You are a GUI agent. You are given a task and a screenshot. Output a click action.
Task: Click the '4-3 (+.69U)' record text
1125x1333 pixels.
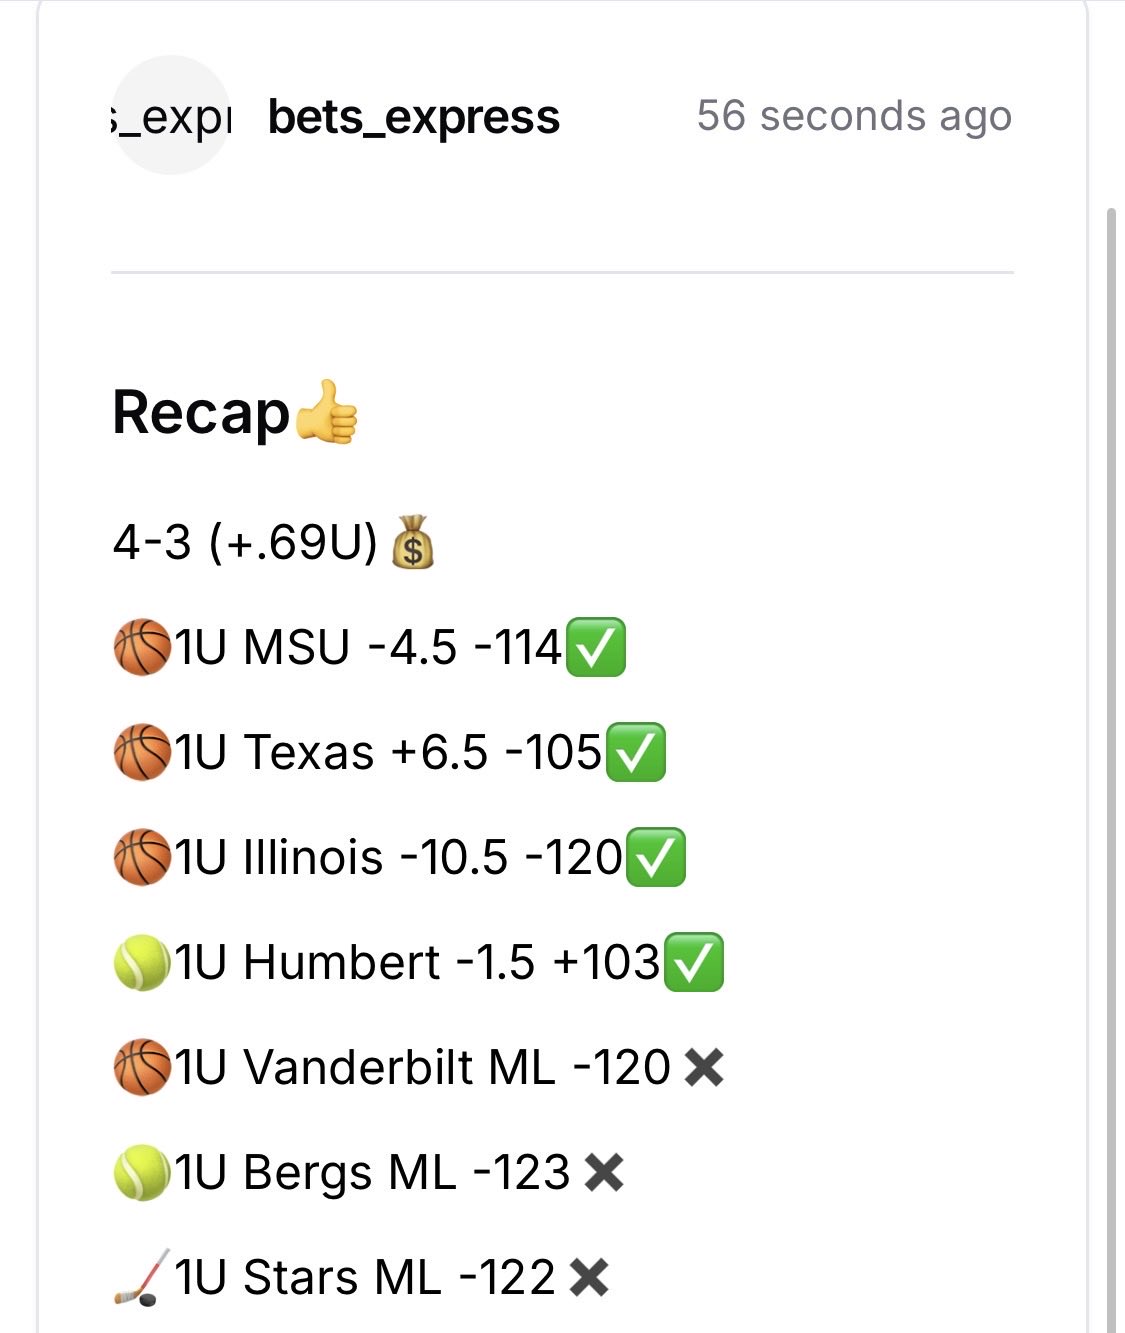[x=245, y=543]
